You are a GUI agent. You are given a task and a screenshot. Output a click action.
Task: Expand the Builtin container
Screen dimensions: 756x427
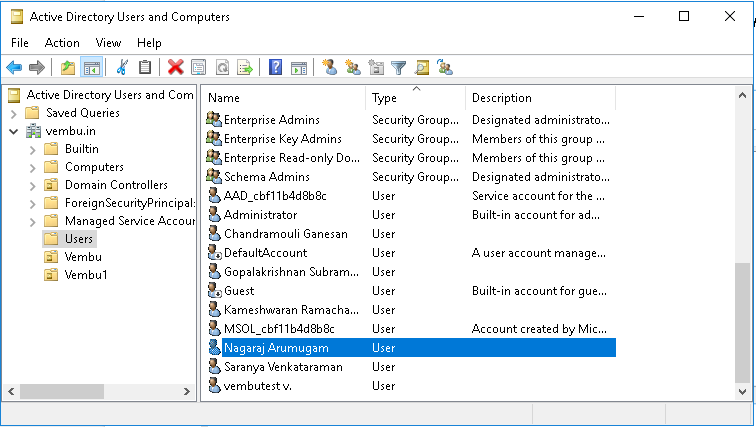[32, 150]
